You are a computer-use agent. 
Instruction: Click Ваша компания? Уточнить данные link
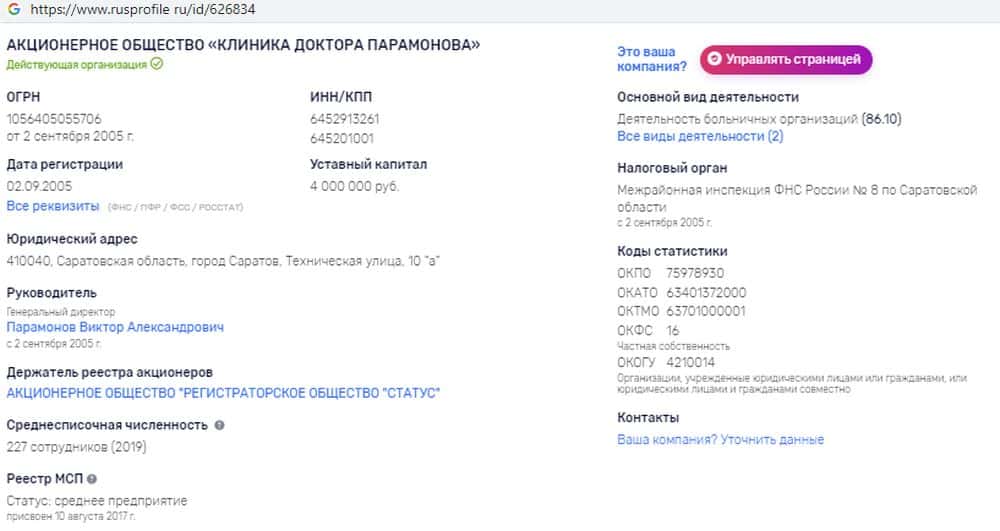tap(720, 440)
